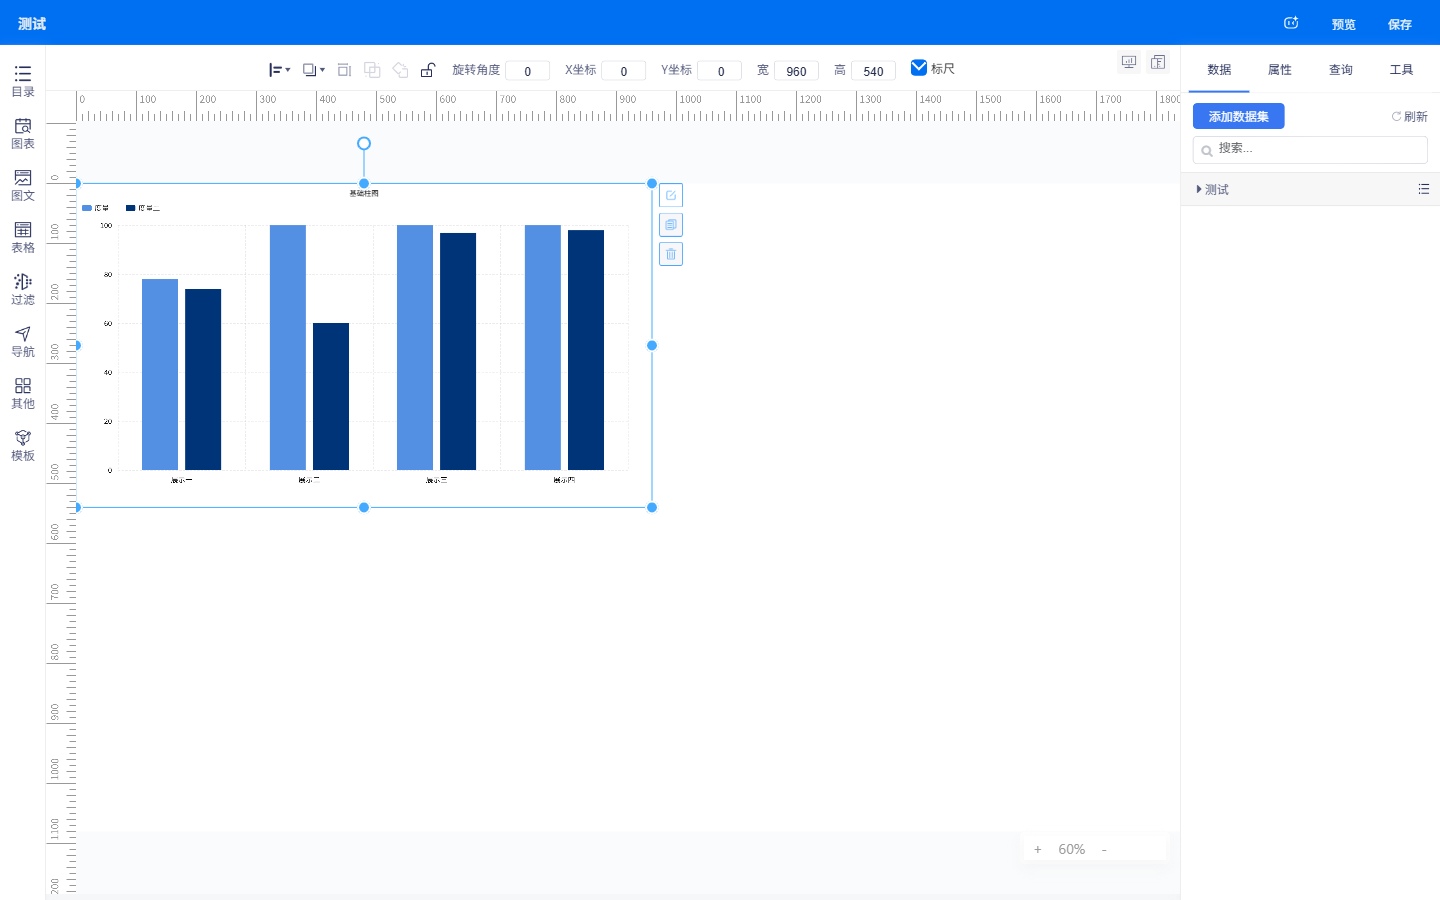
Task: Click the zoom out minus button
Action: click(x=1104, y=849)
